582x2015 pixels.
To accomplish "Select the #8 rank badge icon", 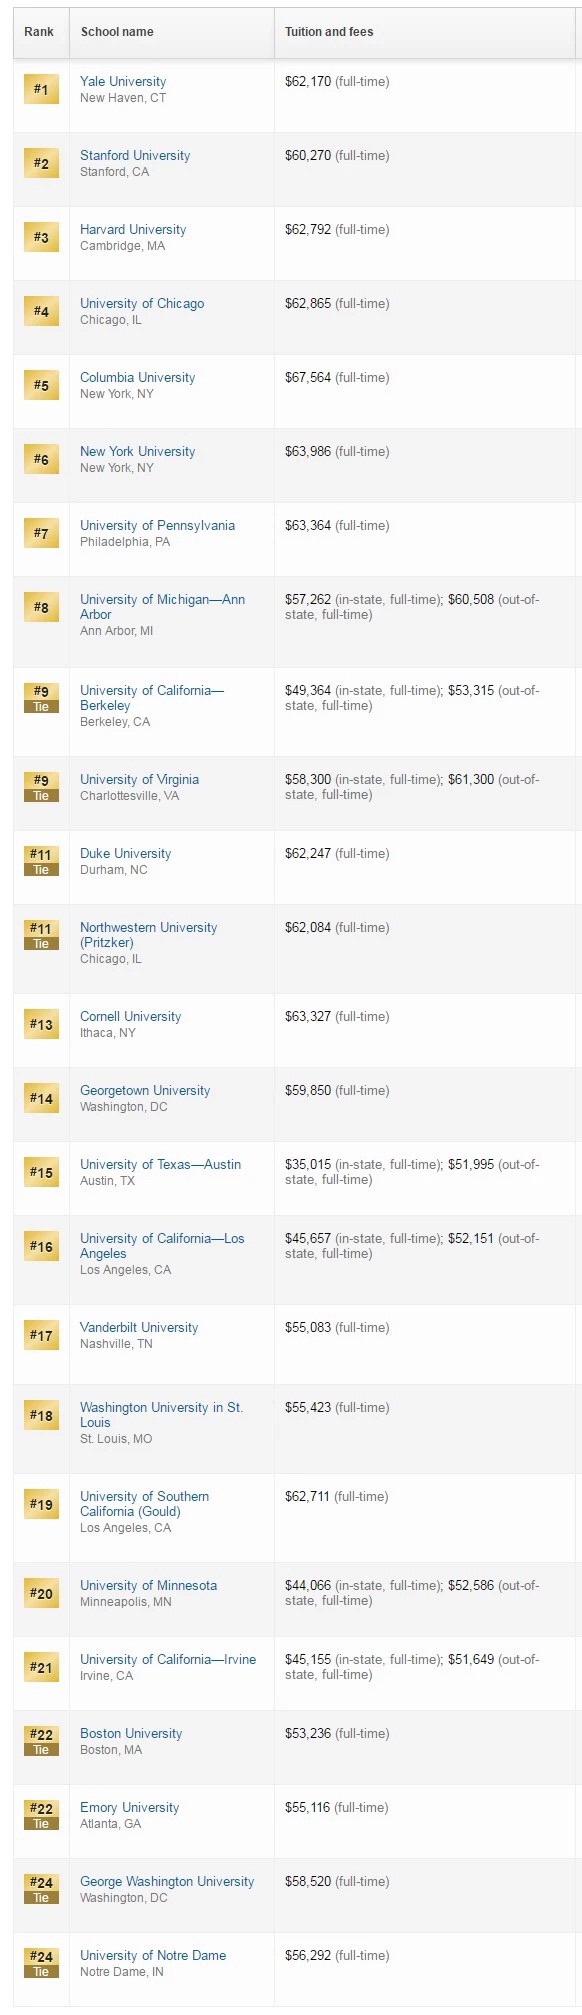I will point(41,607).
